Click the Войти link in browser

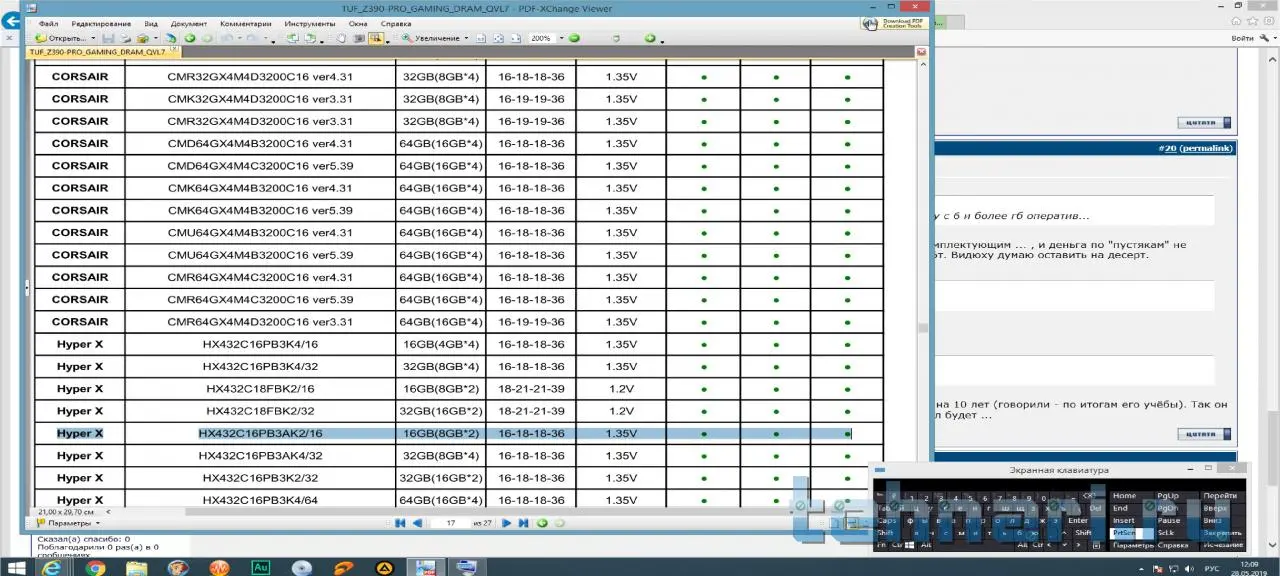point(1243,38)
